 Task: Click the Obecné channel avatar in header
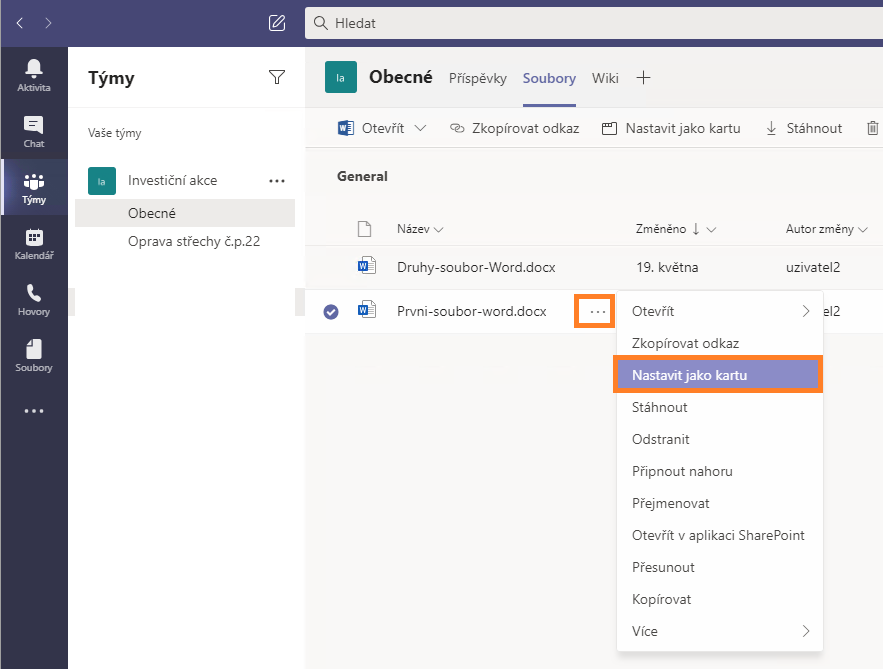(341, 77)
